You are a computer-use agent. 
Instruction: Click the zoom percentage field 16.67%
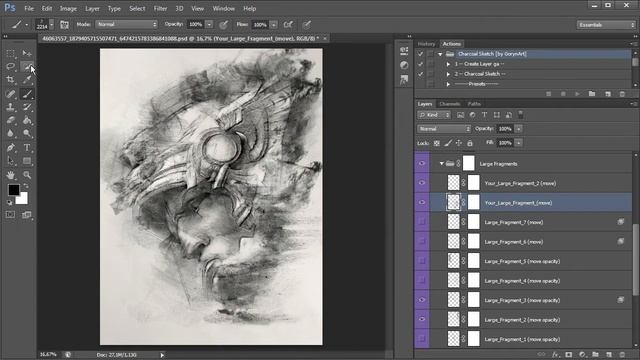pos(48,355)
